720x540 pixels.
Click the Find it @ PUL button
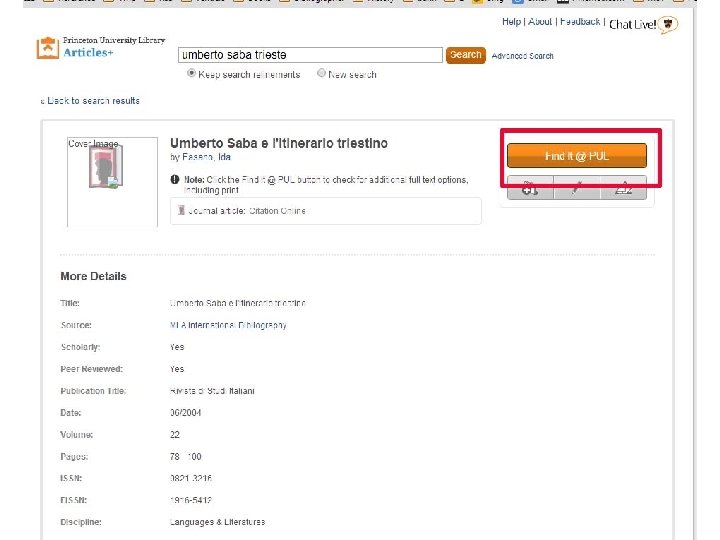[577, 156]
